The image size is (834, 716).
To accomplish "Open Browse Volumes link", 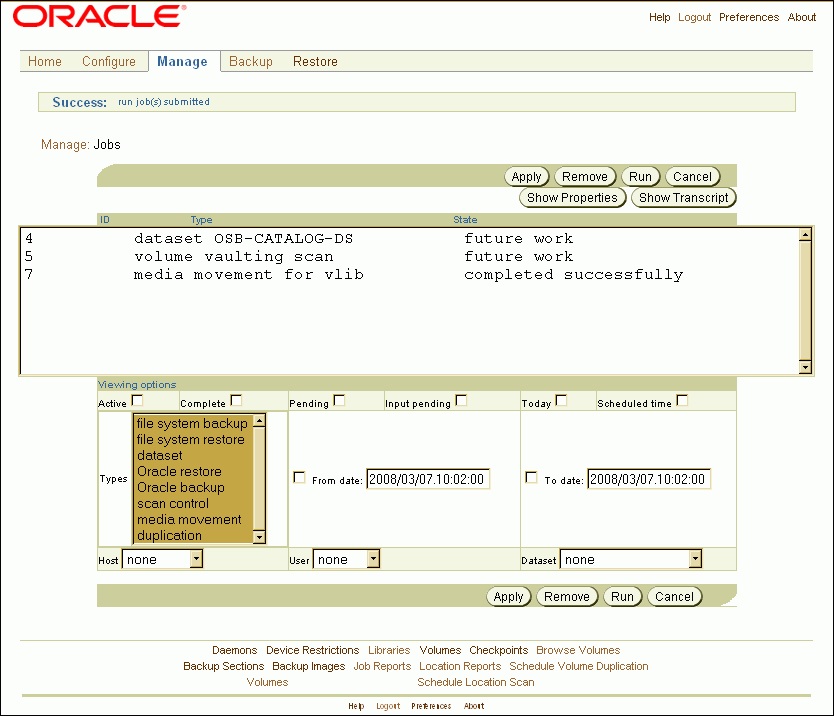I will (x=578, y=650).
